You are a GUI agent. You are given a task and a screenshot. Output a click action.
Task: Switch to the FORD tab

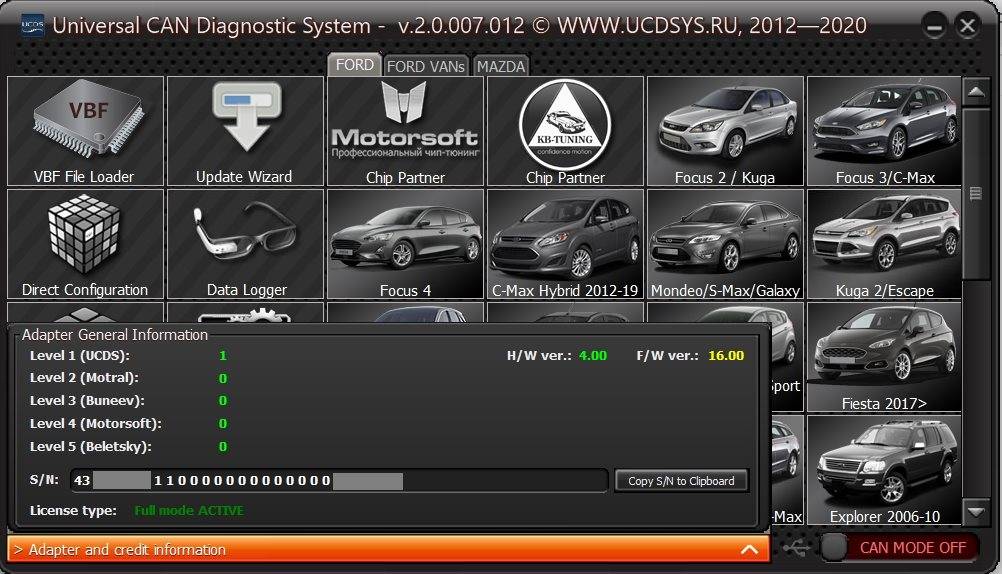pyautogui.click(x=355, y=65)
